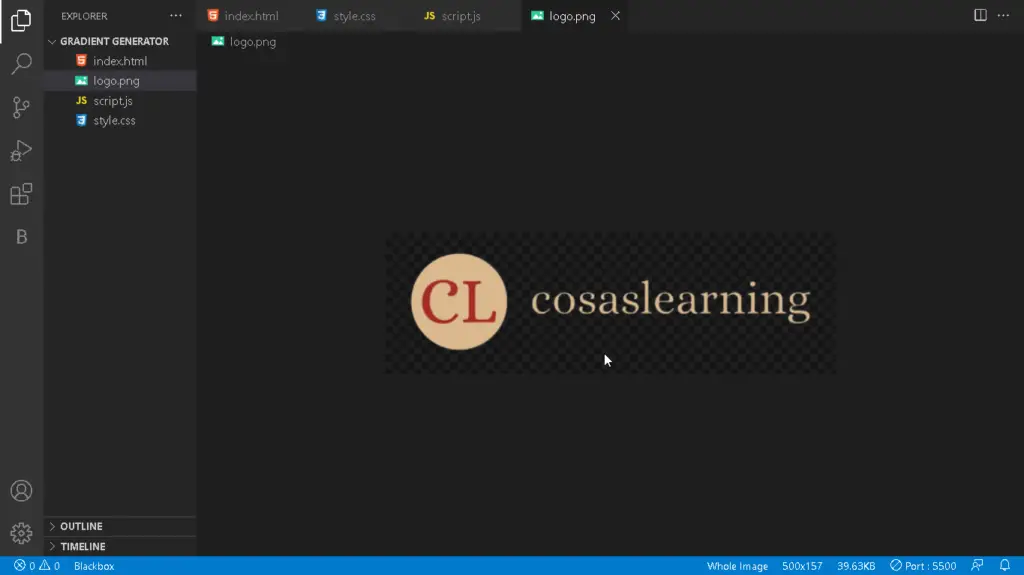Open script.js in the file tree
The width and height of the screenshot is (1024, 575).
tap(113, 101)
